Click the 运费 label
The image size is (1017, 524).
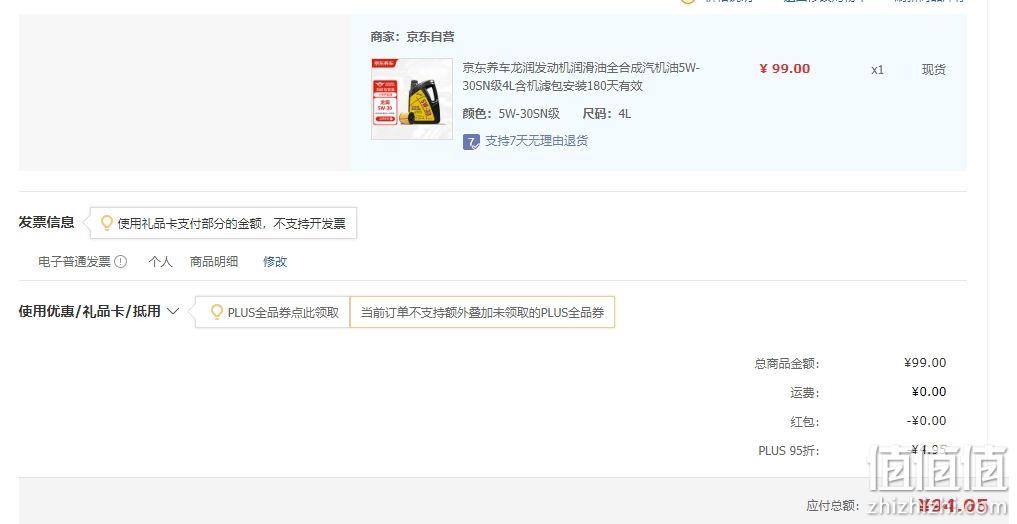click(804, 392)
